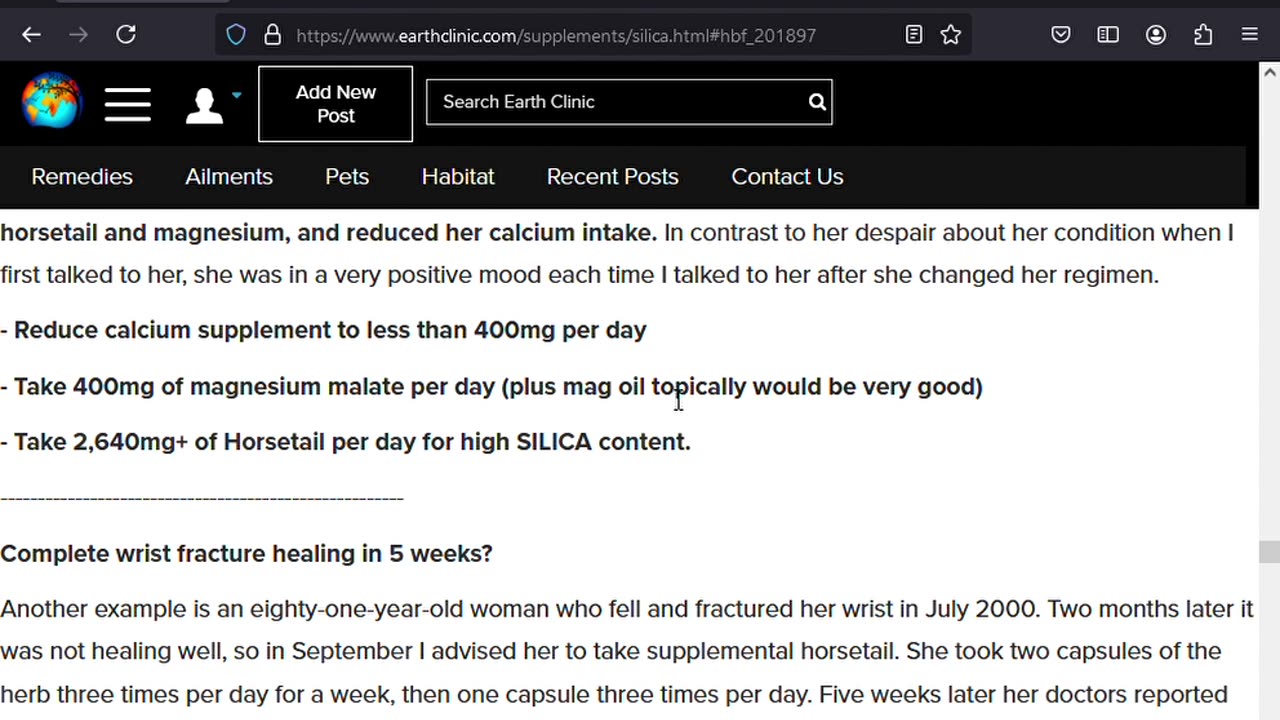1280x720 pixels.
Task: Click the Earth Clinic globe logo
Action: click(x=51, y=101)
